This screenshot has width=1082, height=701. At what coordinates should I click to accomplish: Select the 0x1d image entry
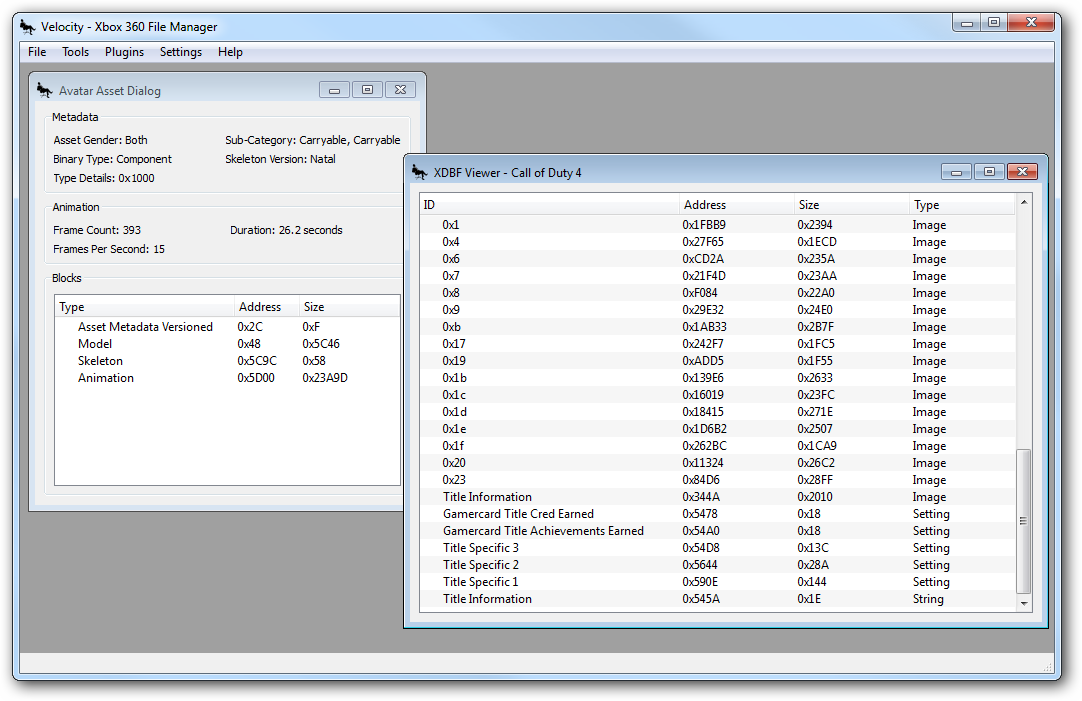[x=718, y=412]
